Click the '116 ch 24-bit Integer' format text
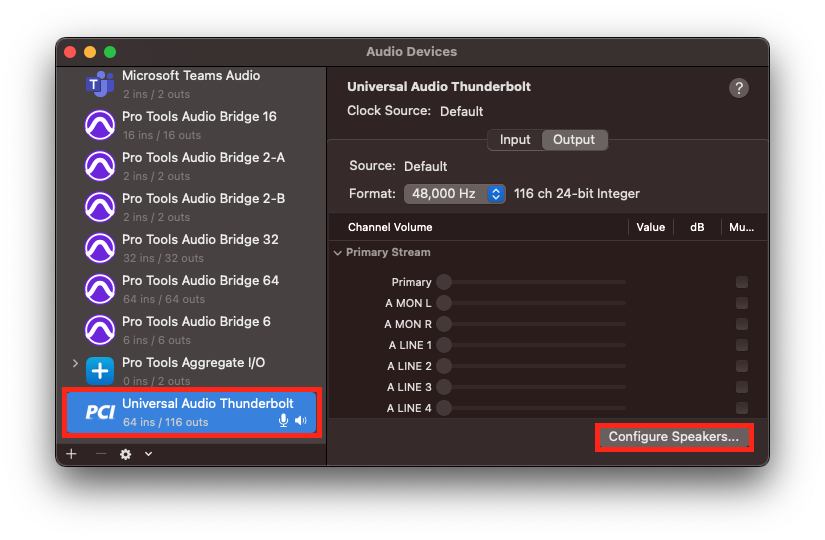Screen dimensions: 825x540 (577, 194)
